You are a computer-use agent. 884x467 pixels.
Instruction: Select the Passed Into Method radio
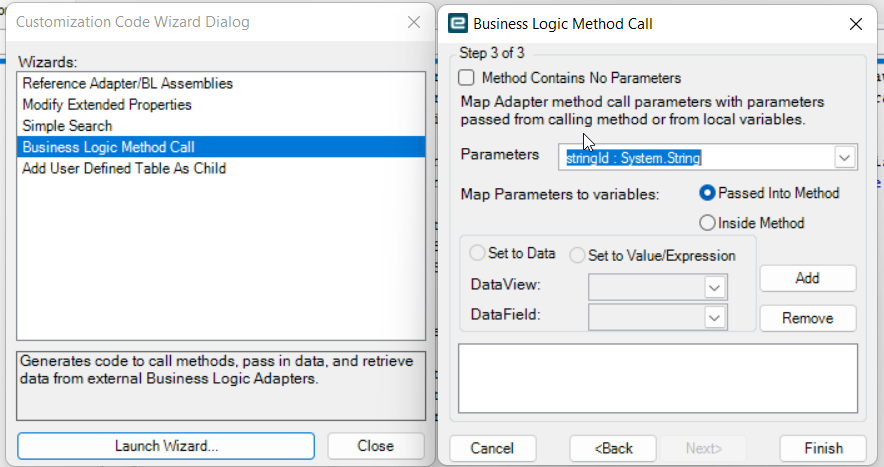point(707,193)
